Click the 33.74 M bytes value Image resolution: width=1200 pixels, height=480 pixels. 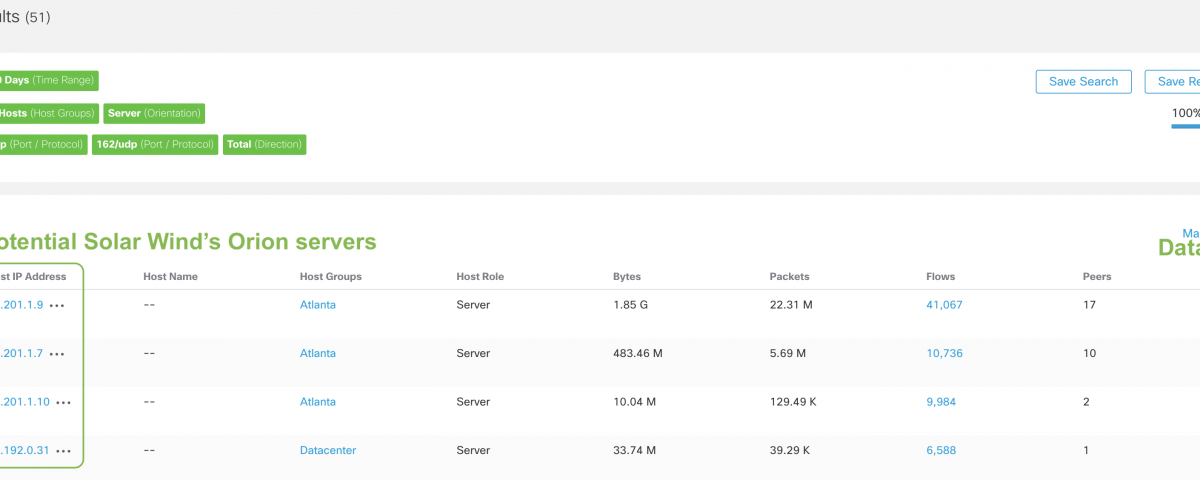click(x=635, y=451)
